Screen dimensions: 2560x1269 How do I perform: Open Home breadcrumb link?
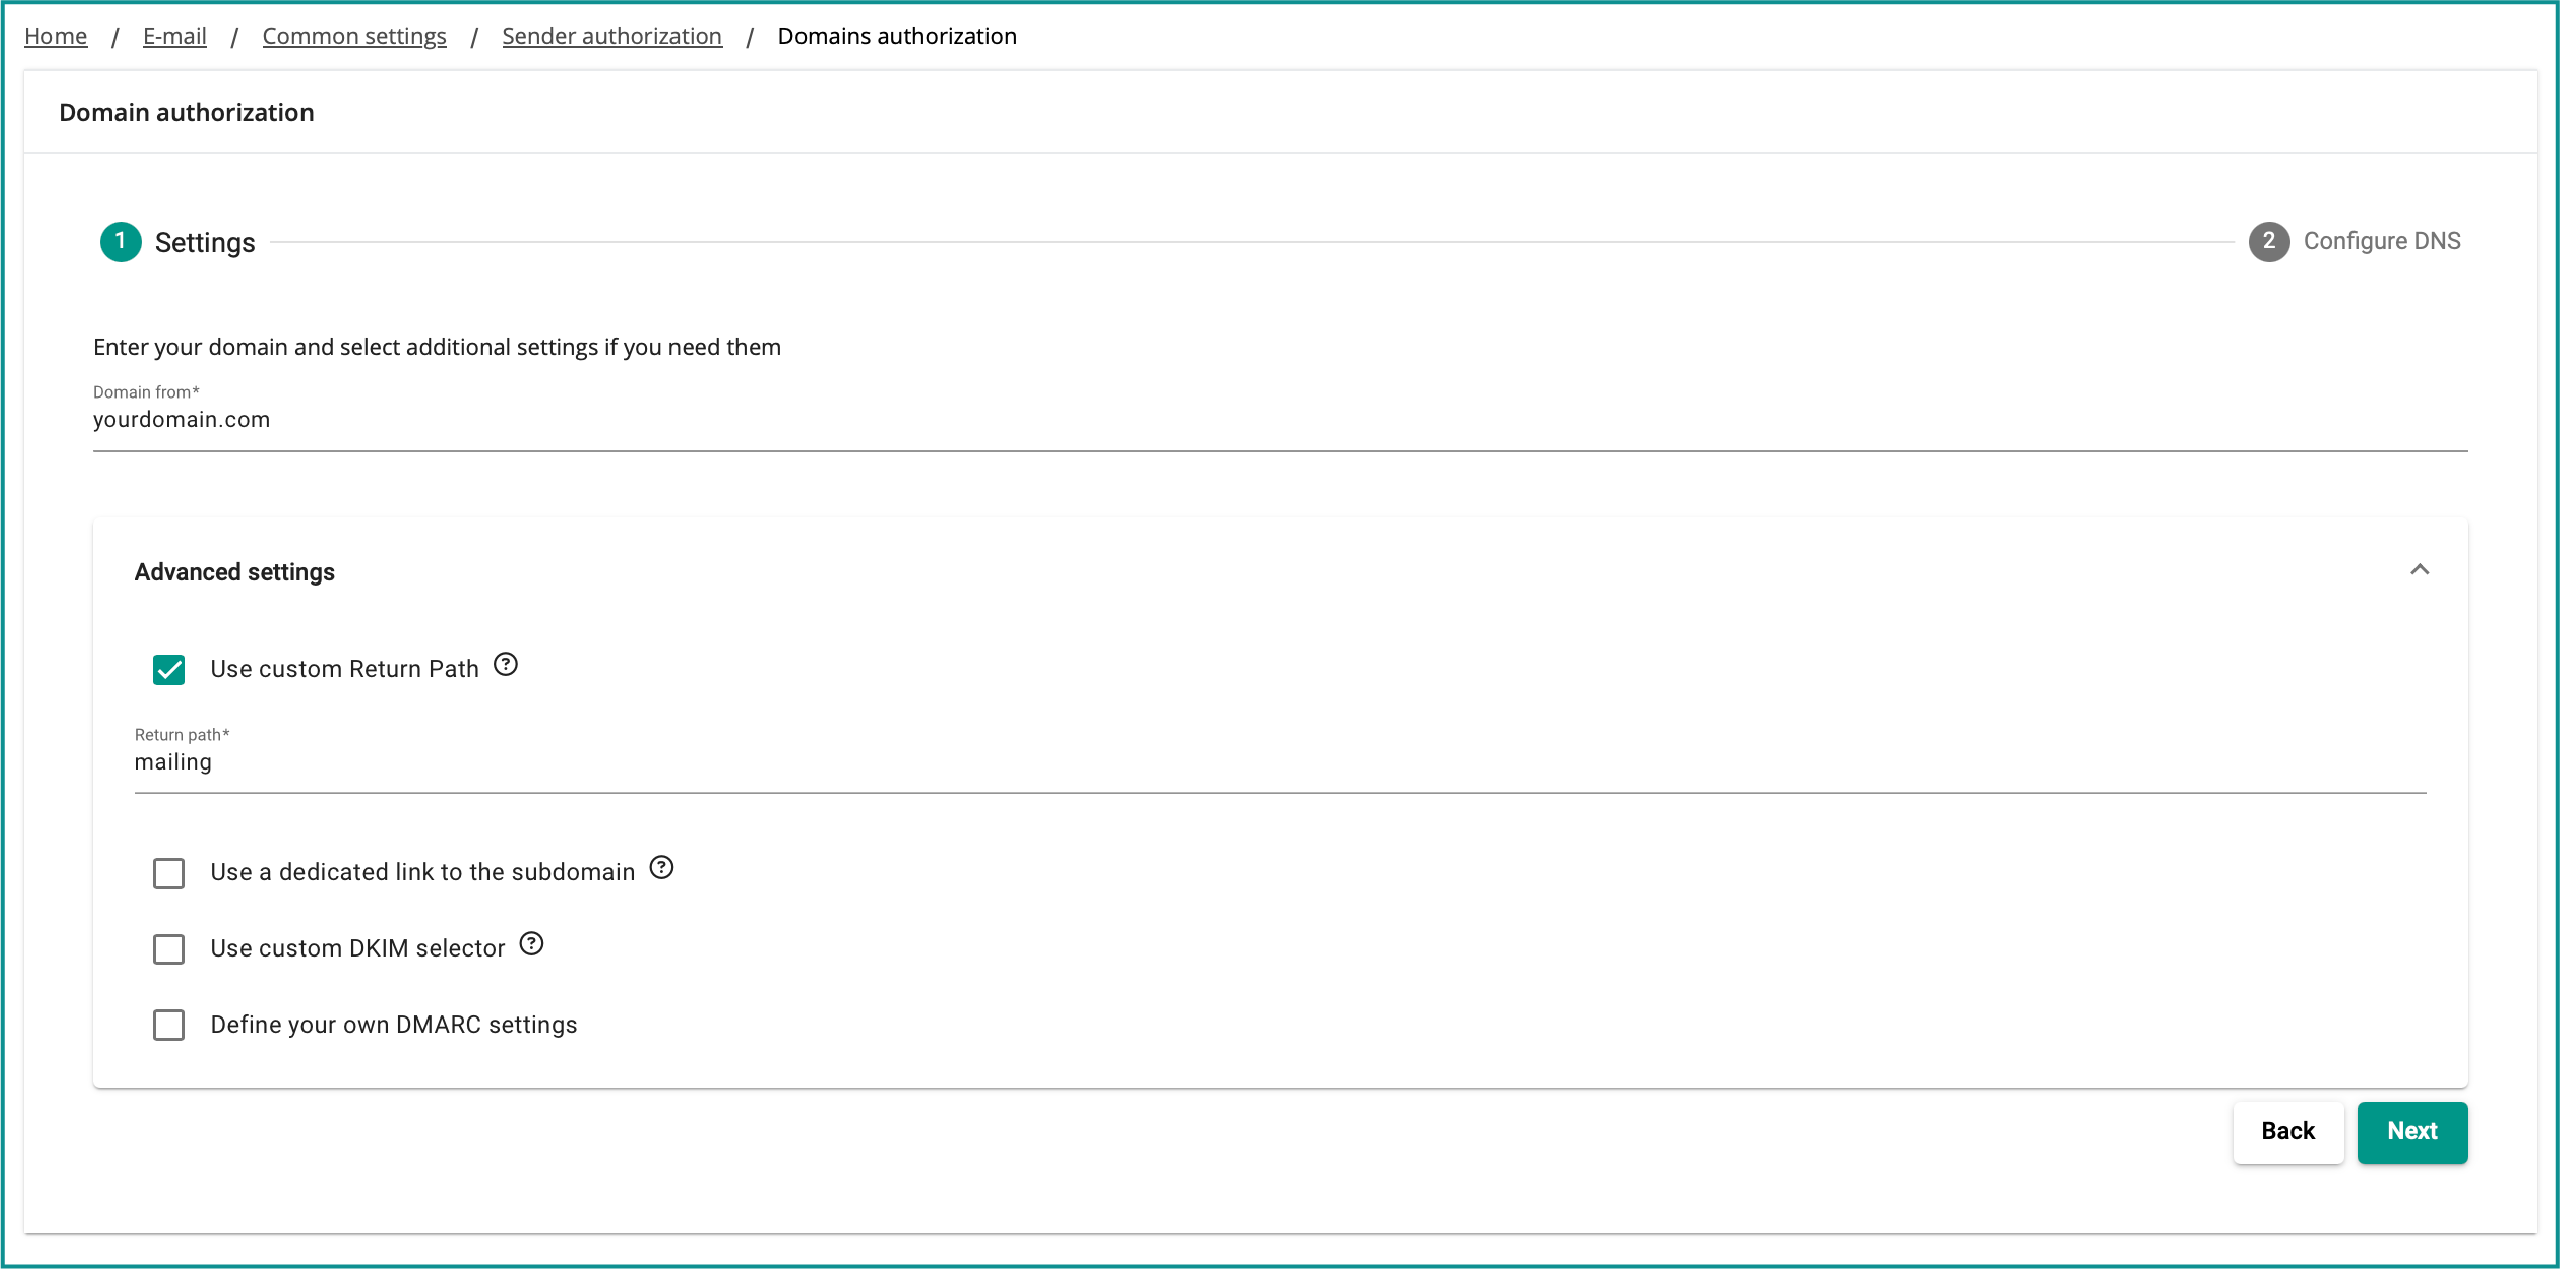55,36
